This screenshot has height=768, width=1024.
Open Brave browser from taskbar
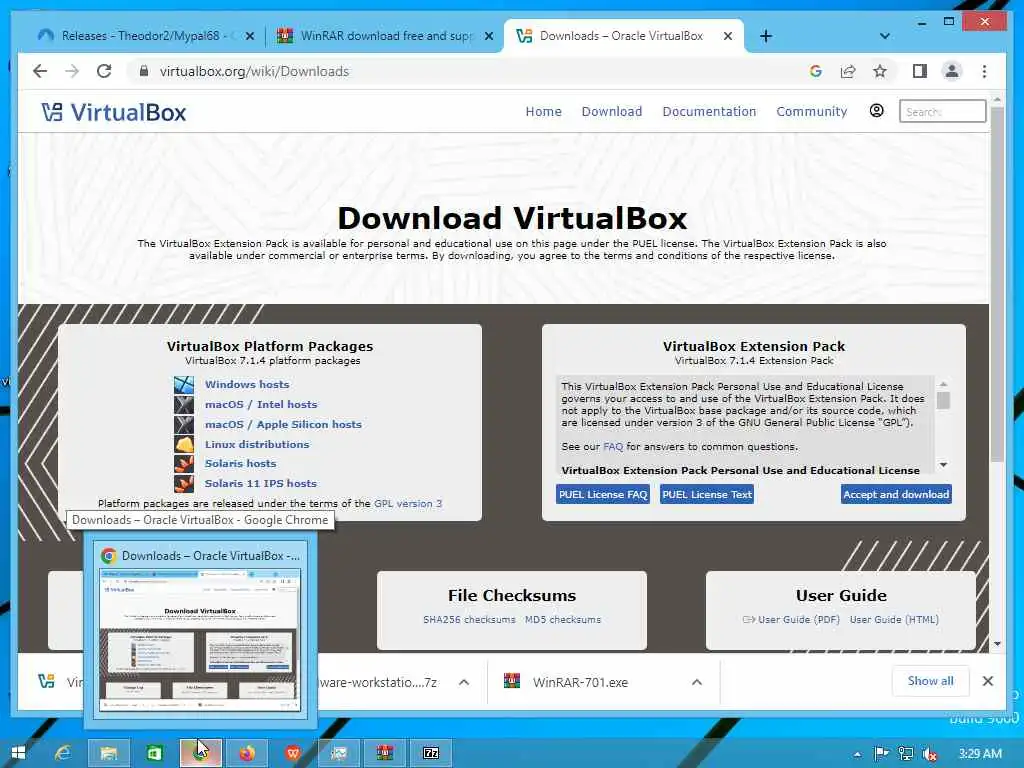[x=293, y=753]
